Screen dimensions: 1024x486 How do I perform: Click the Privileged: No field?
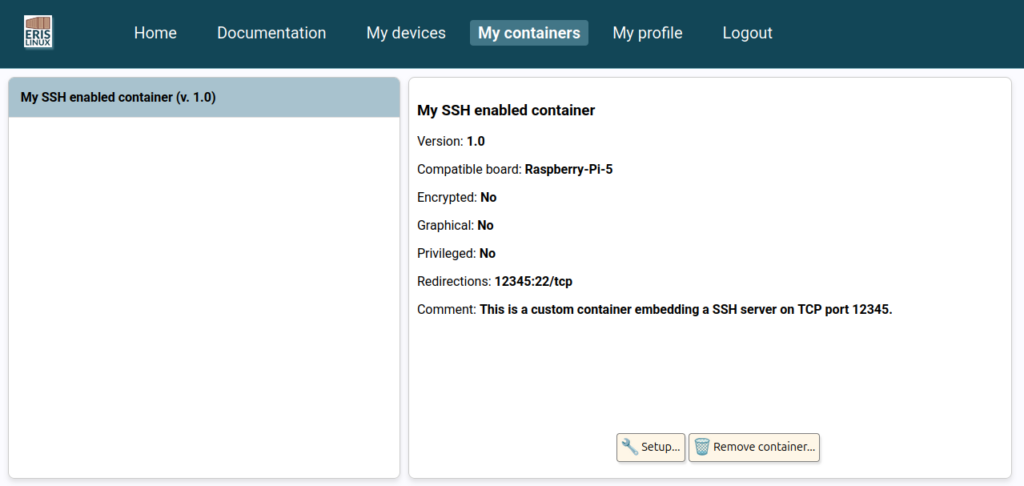tap(456, 253)
